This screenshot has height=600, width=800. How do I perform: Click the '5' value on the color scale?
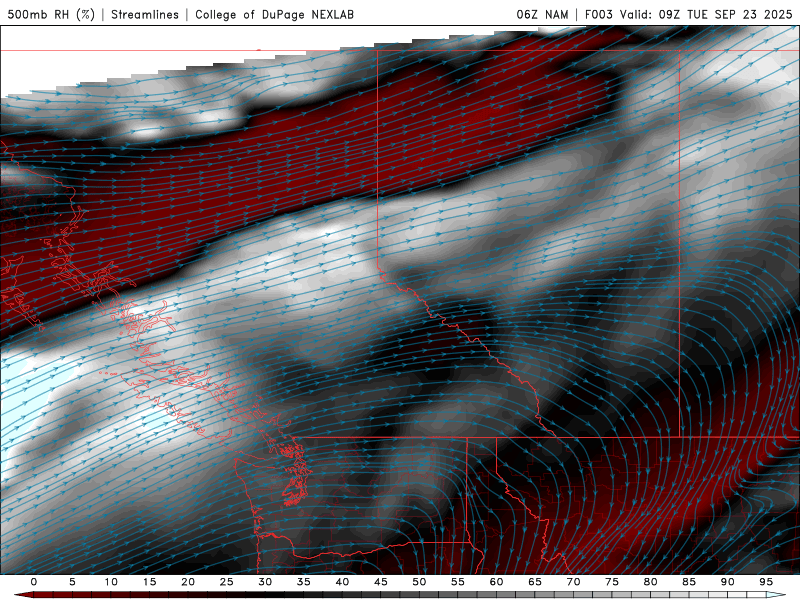tap(72, 582)
